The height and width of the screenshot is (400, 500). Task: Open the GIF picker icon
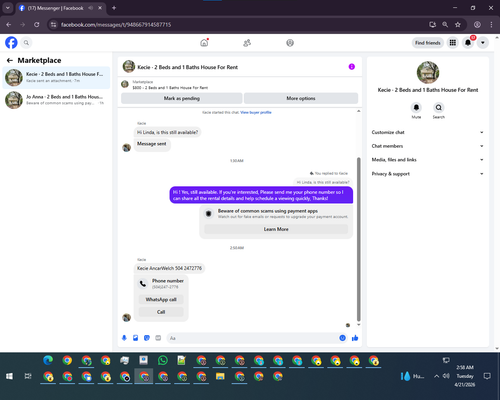pos(158,338)
